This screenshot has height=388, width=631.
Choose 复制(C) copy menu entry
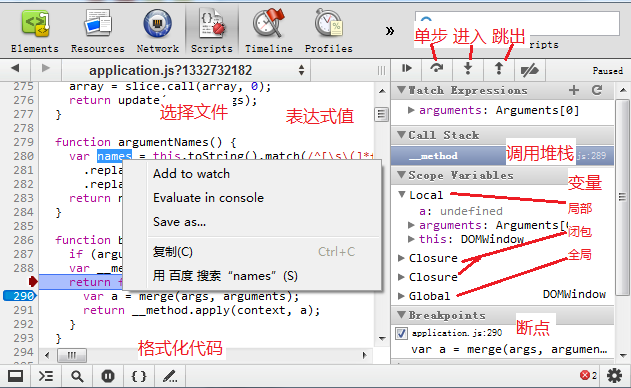click(x=252, y=252)
